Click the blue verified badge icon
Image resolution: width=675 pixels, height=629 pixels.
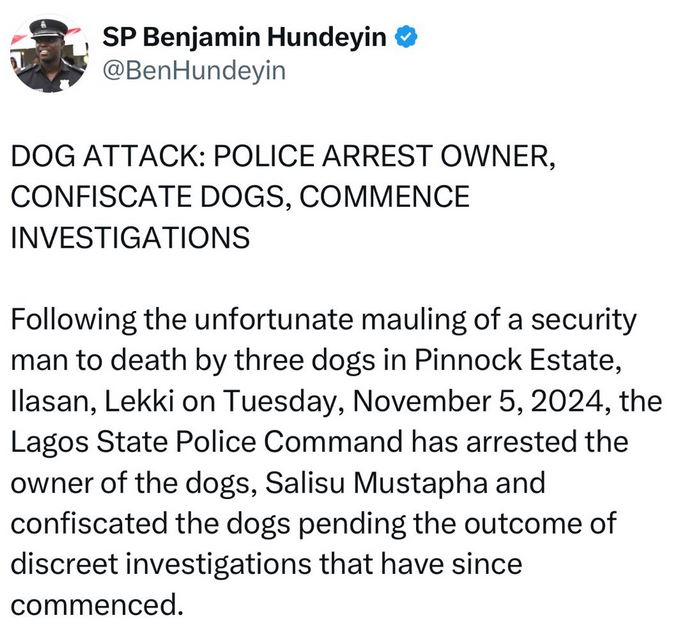point(405,38)
